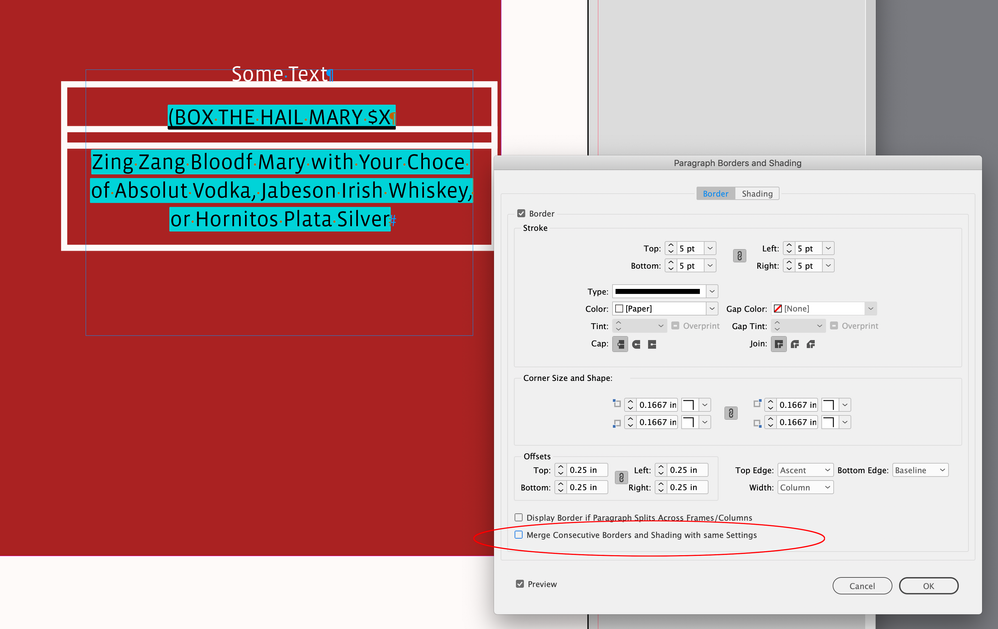Uncheck the Border checkbox

tap(521, 213)
